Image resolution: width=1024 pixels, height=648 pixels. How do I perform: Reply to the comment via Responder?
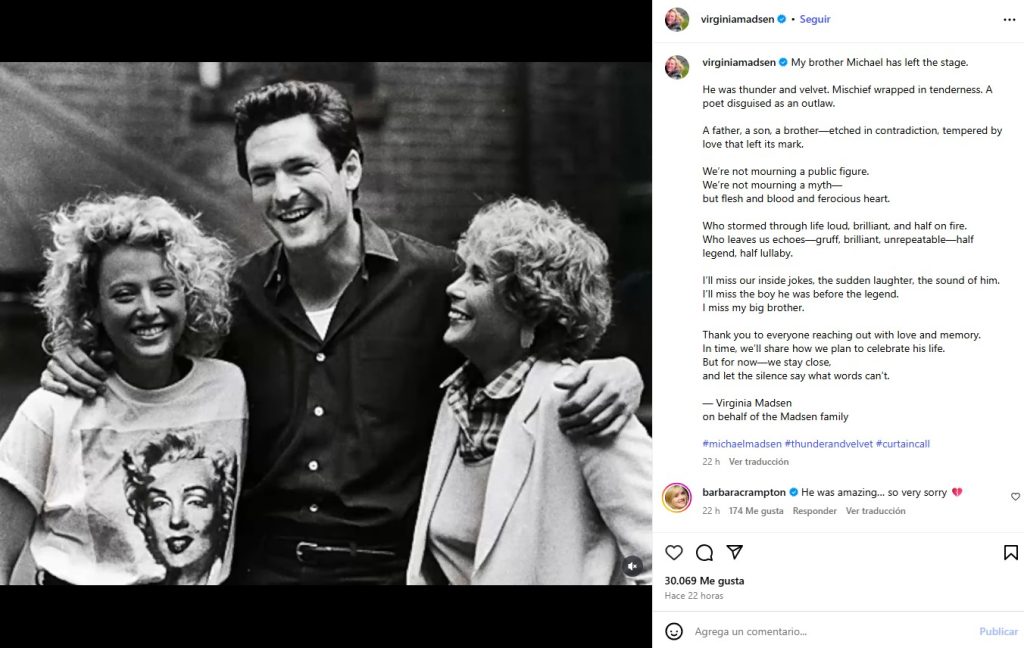815,510
